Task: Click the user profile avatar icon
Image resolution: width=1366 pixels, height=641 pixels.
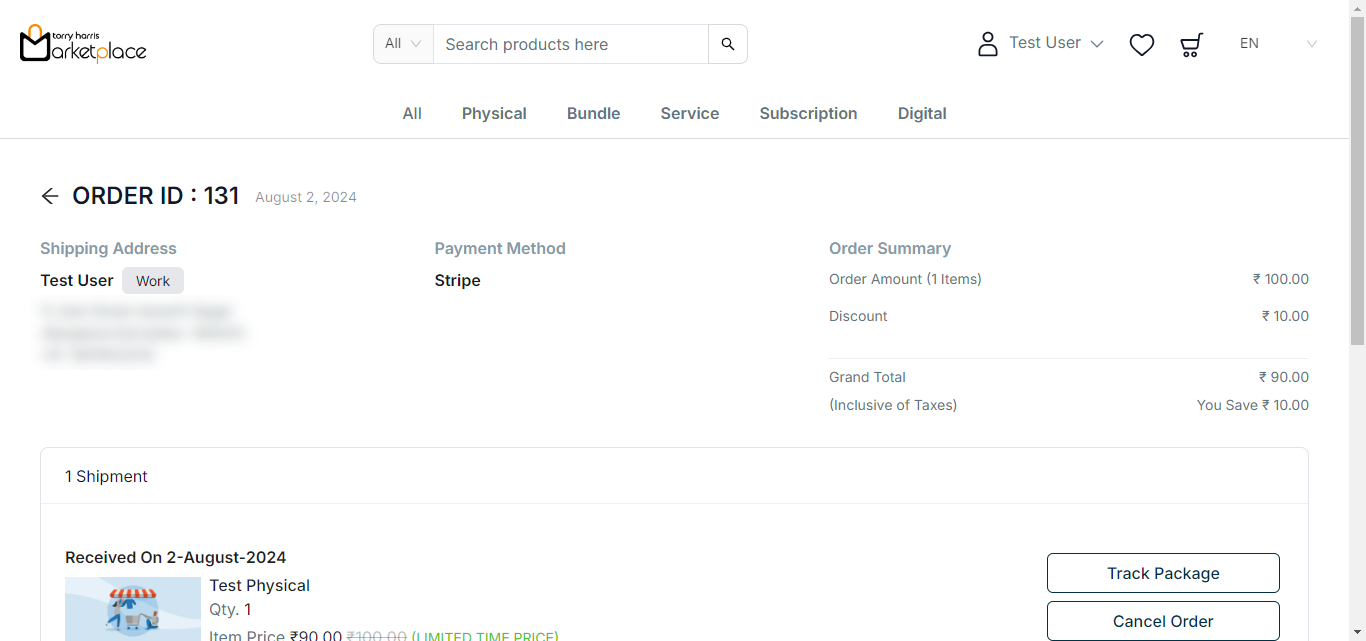Action: [987, 44]
